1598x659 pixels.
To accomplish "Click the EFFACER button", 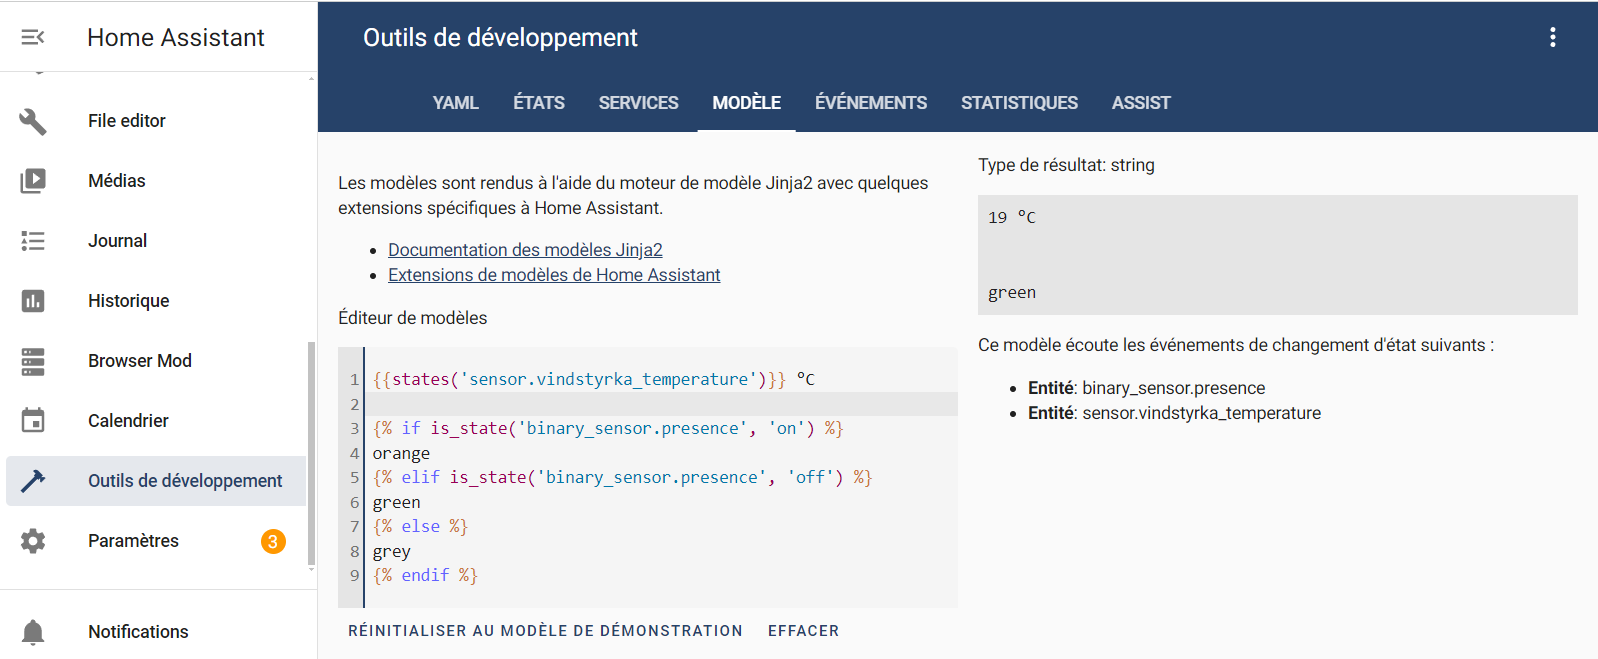I will (x=804, y=631).
